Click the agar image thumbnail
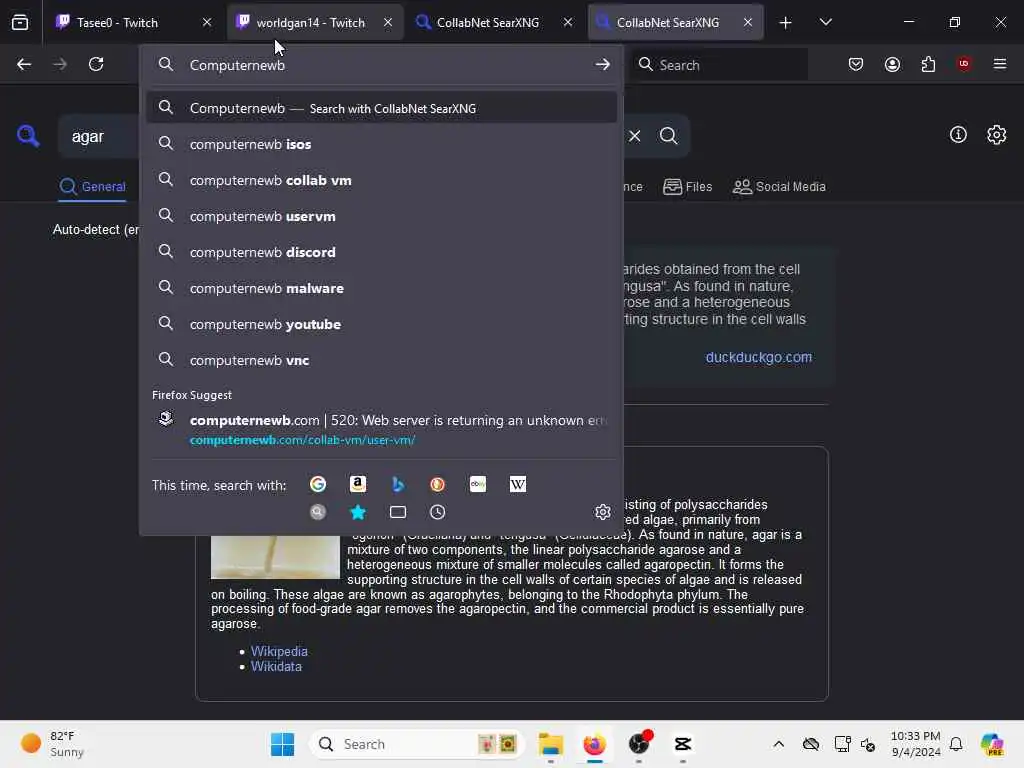 275,557
